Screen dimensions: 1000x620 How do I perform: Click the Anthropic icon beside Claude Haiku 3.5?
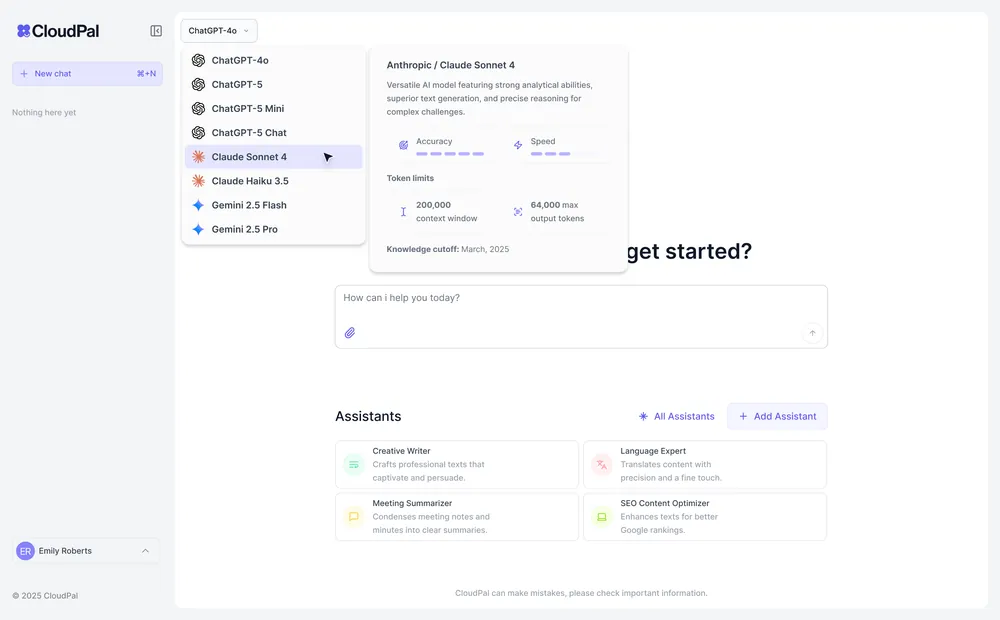click(x=198, y=181)
